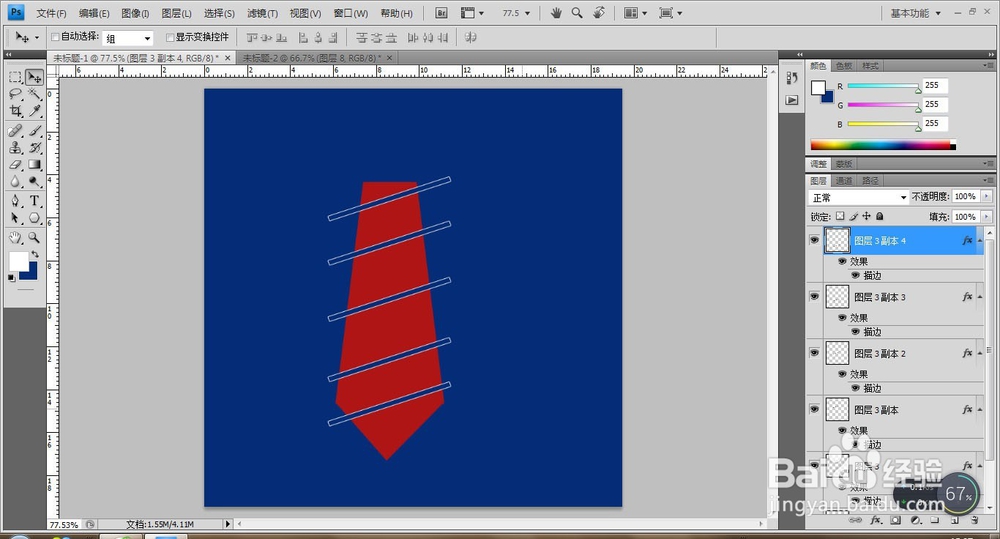1000x539 pixels.
Task: Select the Eyedropper tool
Action: [34, 112]
